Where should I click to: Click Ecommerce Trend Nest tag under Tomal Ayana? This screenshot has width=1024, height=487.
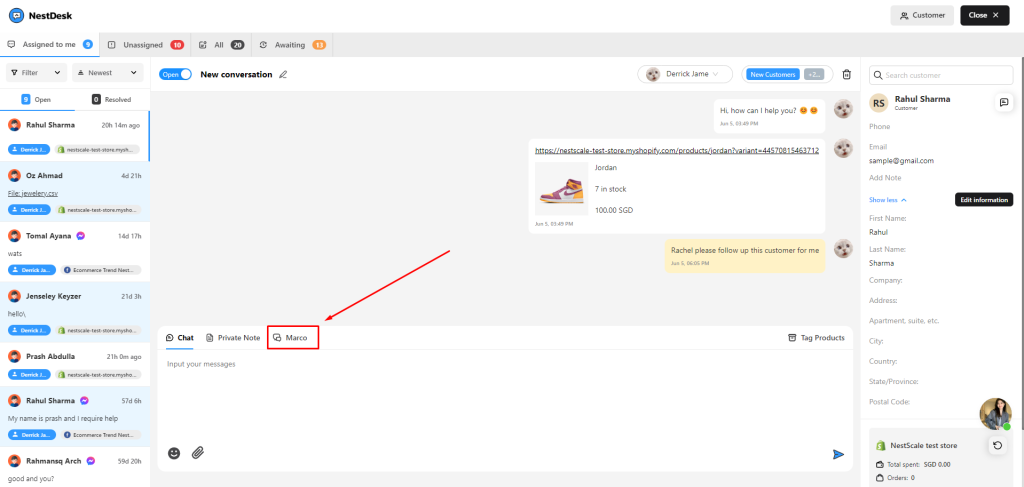pos(101,270)
